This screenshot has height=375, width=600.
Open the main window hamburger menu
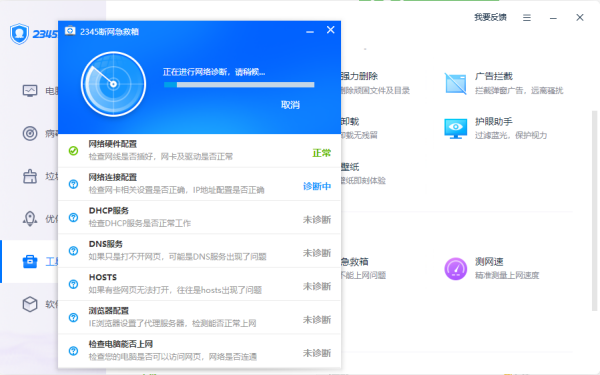527,18
